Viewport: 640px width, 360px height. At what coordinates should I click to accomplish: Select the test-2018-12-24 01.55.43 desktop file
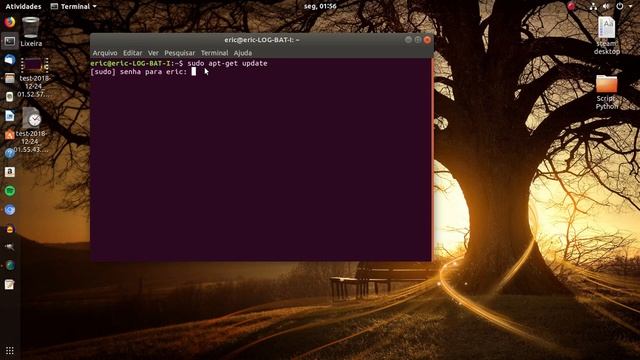coord(31,130)
